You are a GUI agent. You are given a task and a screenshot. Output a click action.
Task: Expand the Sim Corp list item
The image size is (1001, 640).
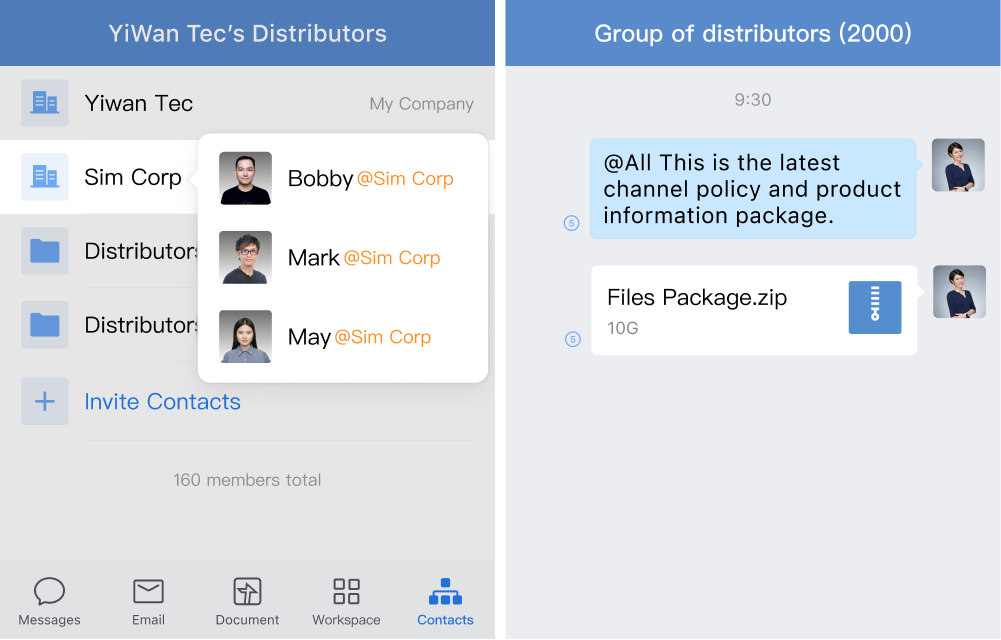coord(99,177)
